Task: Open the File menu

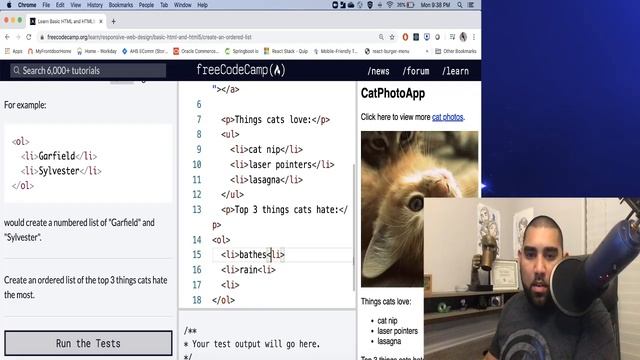Action: pos(46,5)
